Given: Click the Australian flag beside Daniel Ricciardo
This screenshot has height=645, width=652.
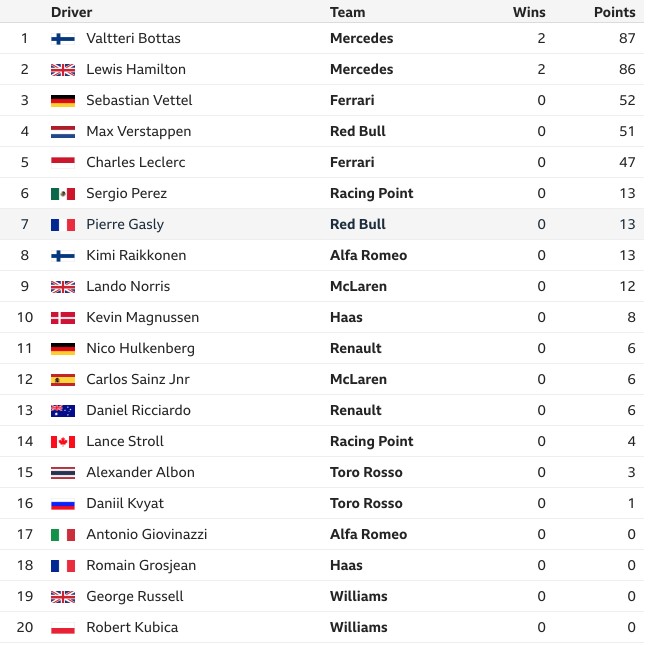Looking at the screenshot, I should (63, 411).
